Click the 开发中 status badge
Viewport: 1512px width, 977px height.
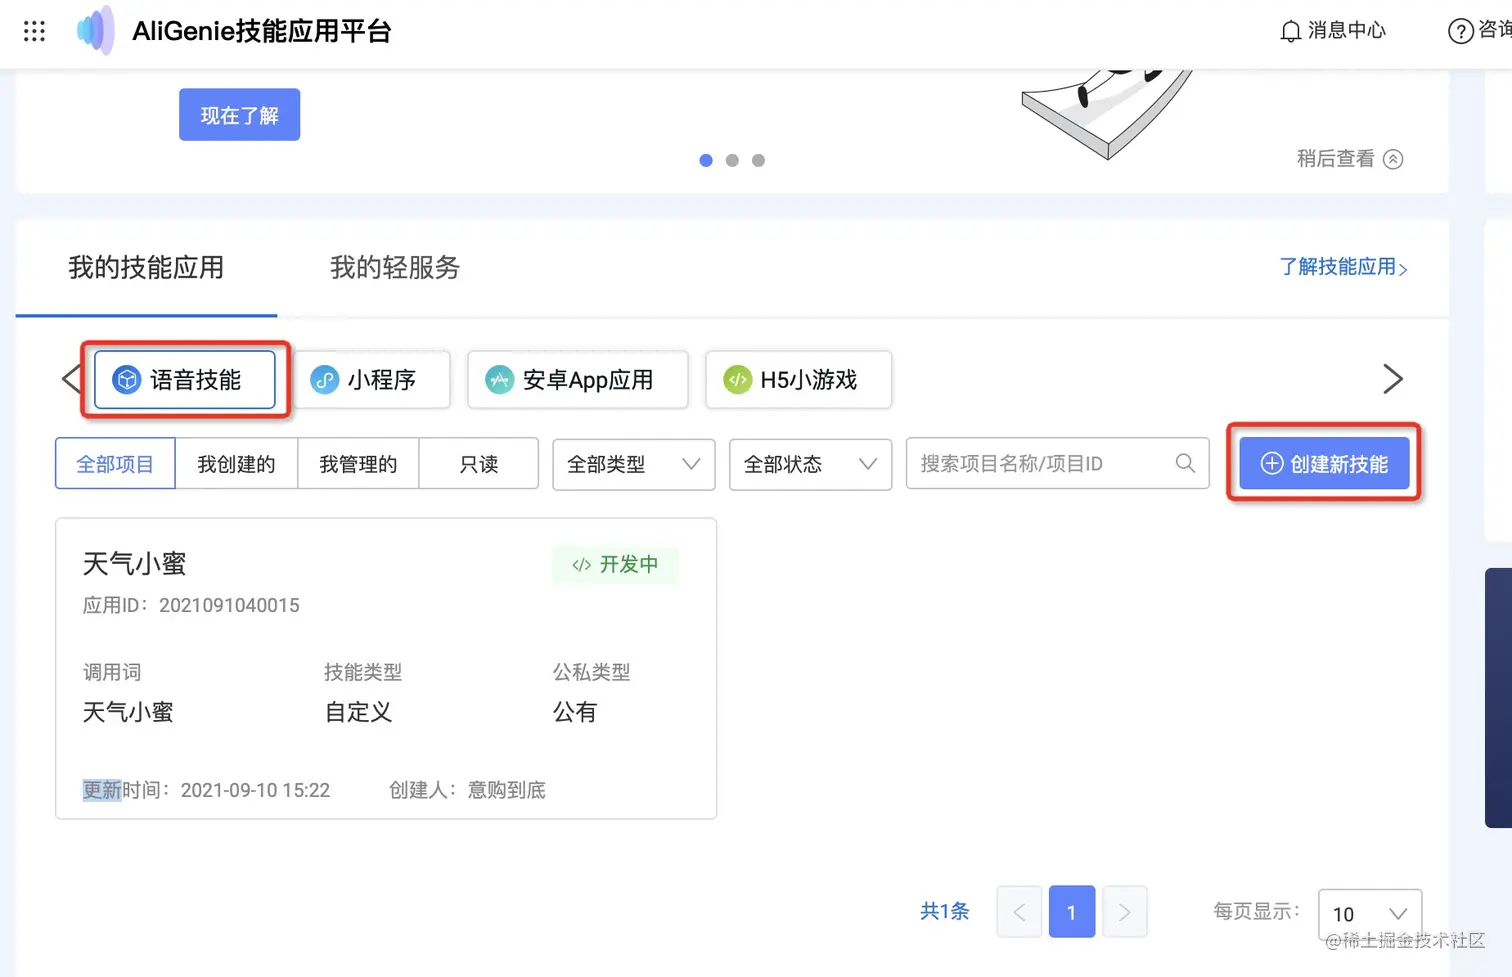615,565
